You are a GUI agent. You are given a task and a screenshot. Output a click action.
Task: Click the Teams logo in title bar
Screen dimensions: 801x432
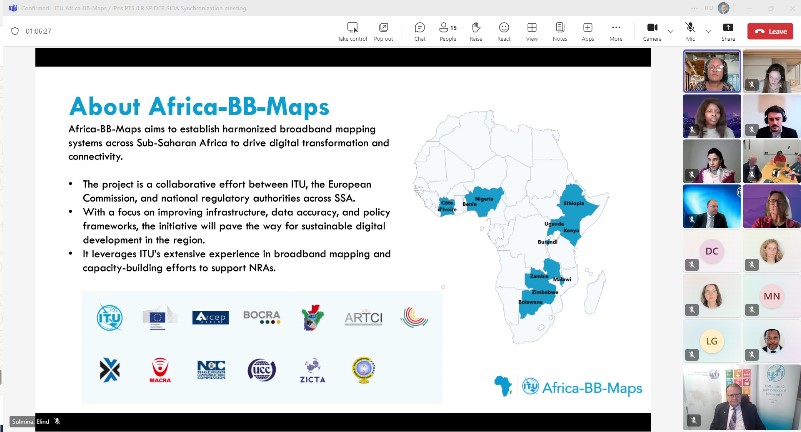tap(12, 8)
